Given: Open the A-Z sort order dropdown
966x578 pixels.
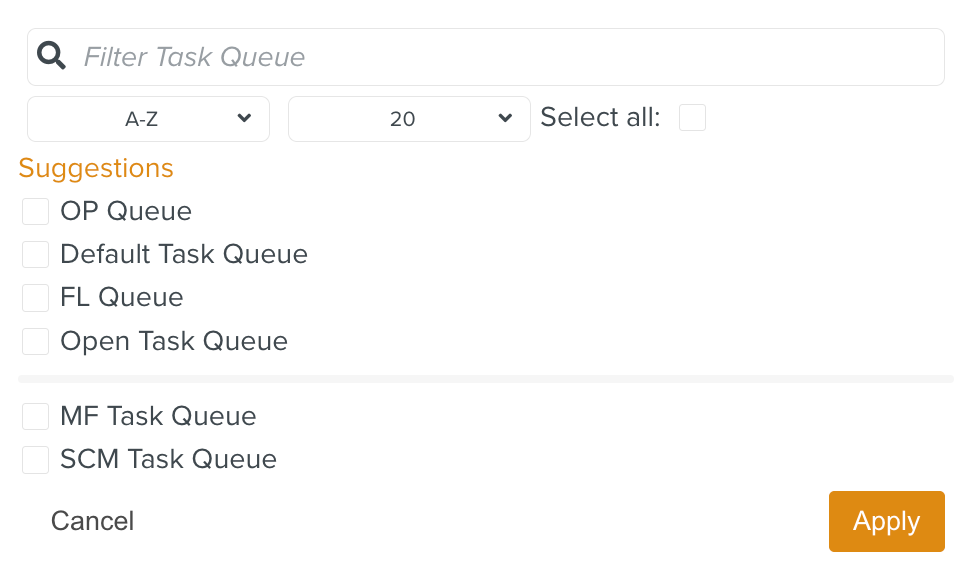Looking at the screenshot, I should coord(148,118).
